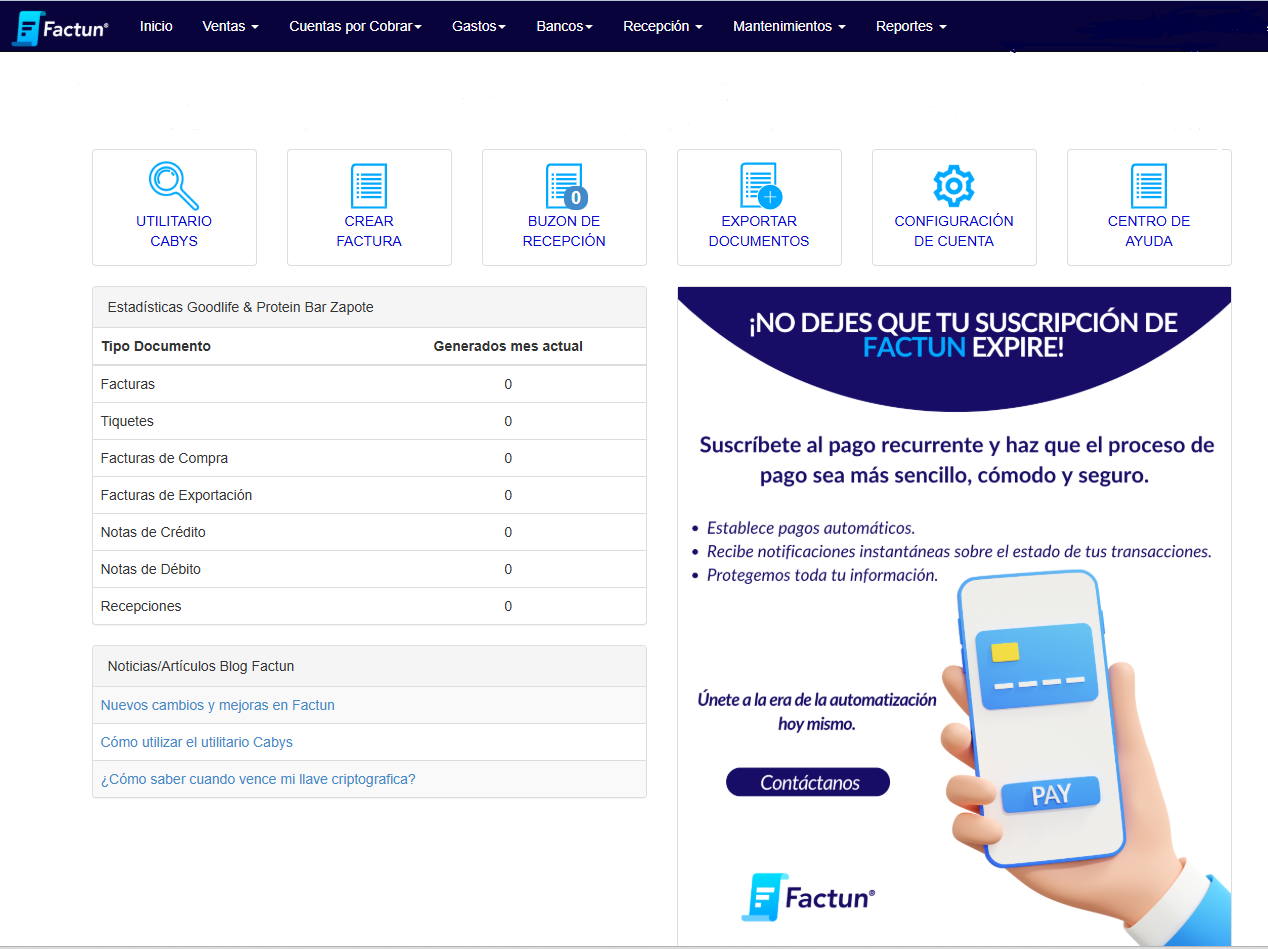
Task: Click the credit card graphic on phone
Action: tap(1036, 666)
